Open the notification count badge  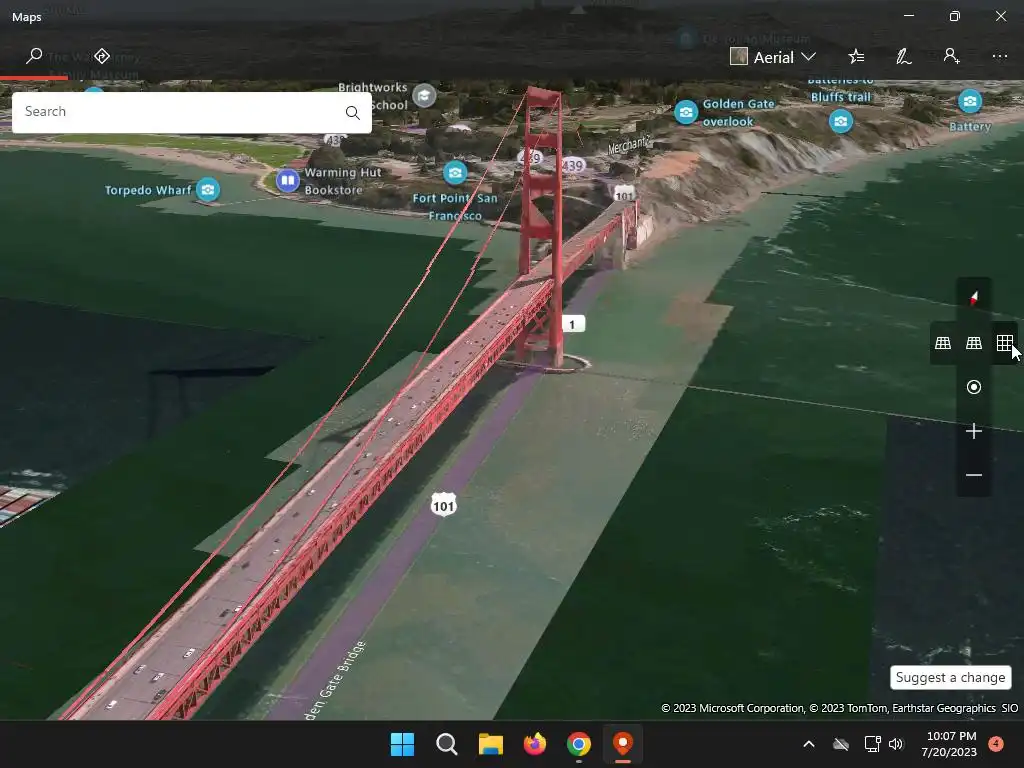[996, 744]
